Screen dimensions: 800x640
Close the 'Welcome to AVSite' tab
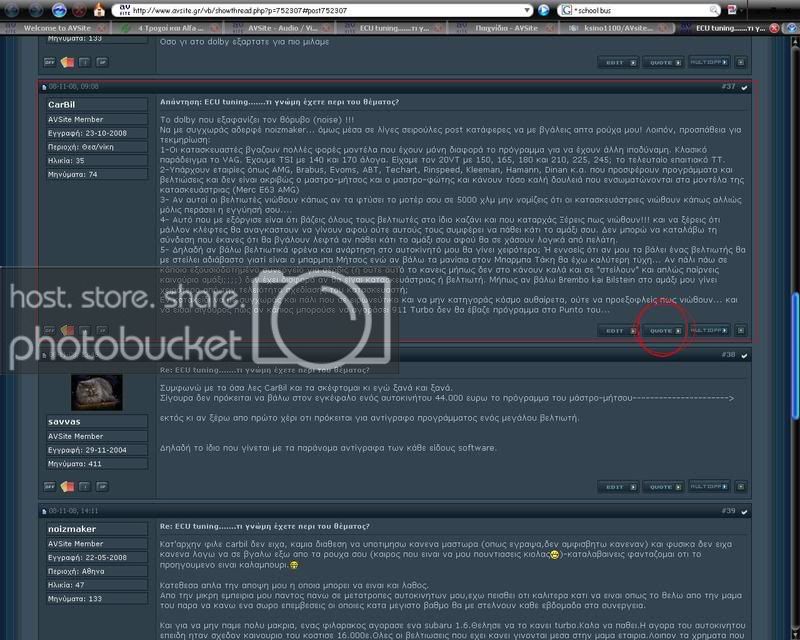(102, 28)
